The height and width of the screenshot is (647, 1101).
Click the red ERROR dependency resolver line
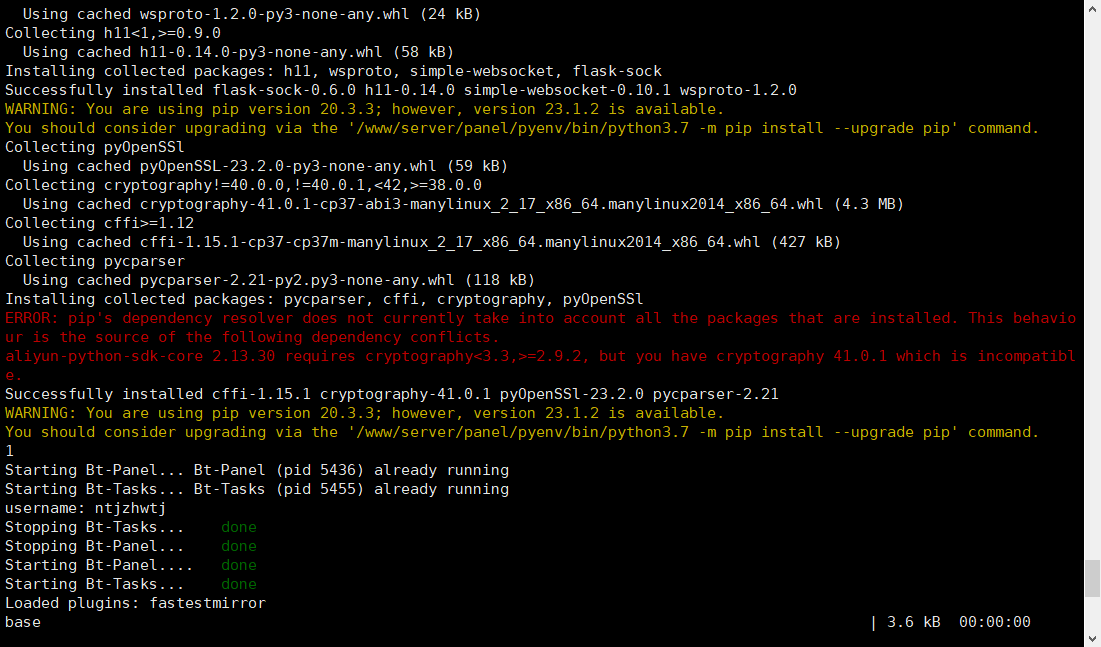pyautogui.click(x=540, y=318)
